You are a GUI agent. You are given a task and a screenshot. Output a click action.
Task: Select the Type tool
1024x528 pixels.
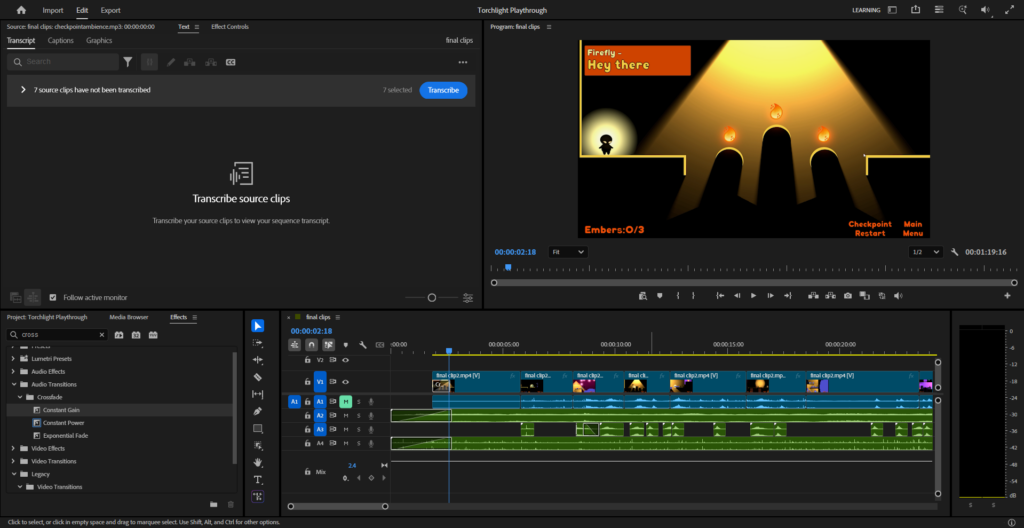pos(257,480)
